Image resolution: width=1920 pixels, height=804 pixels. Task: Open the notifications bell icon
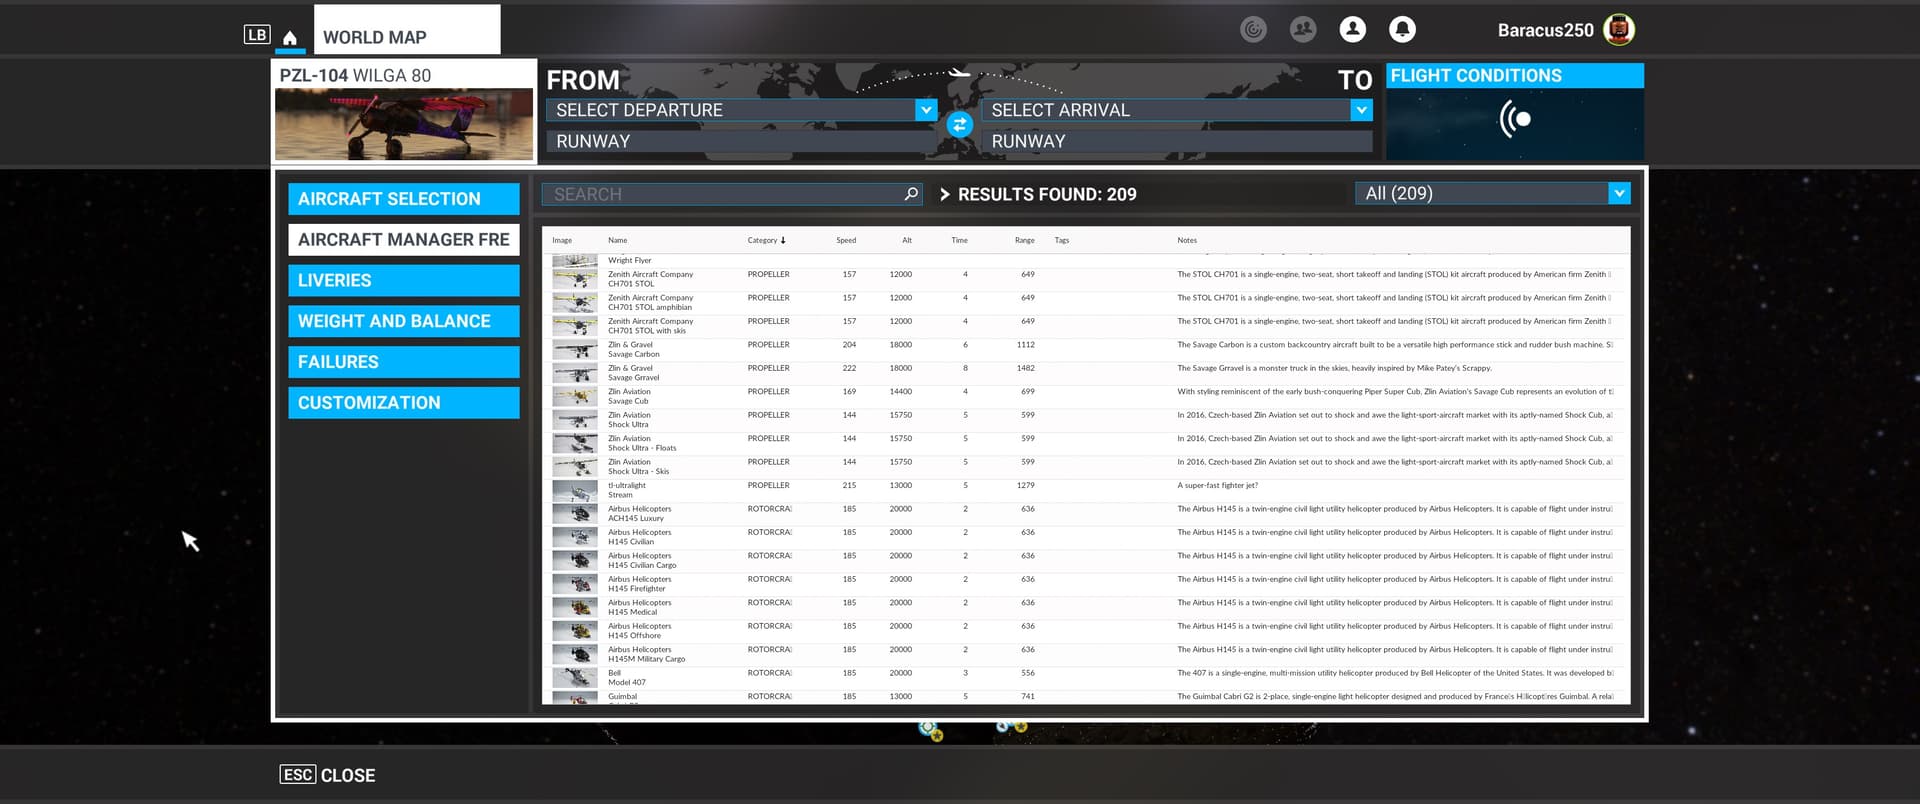coord(1402,30)
